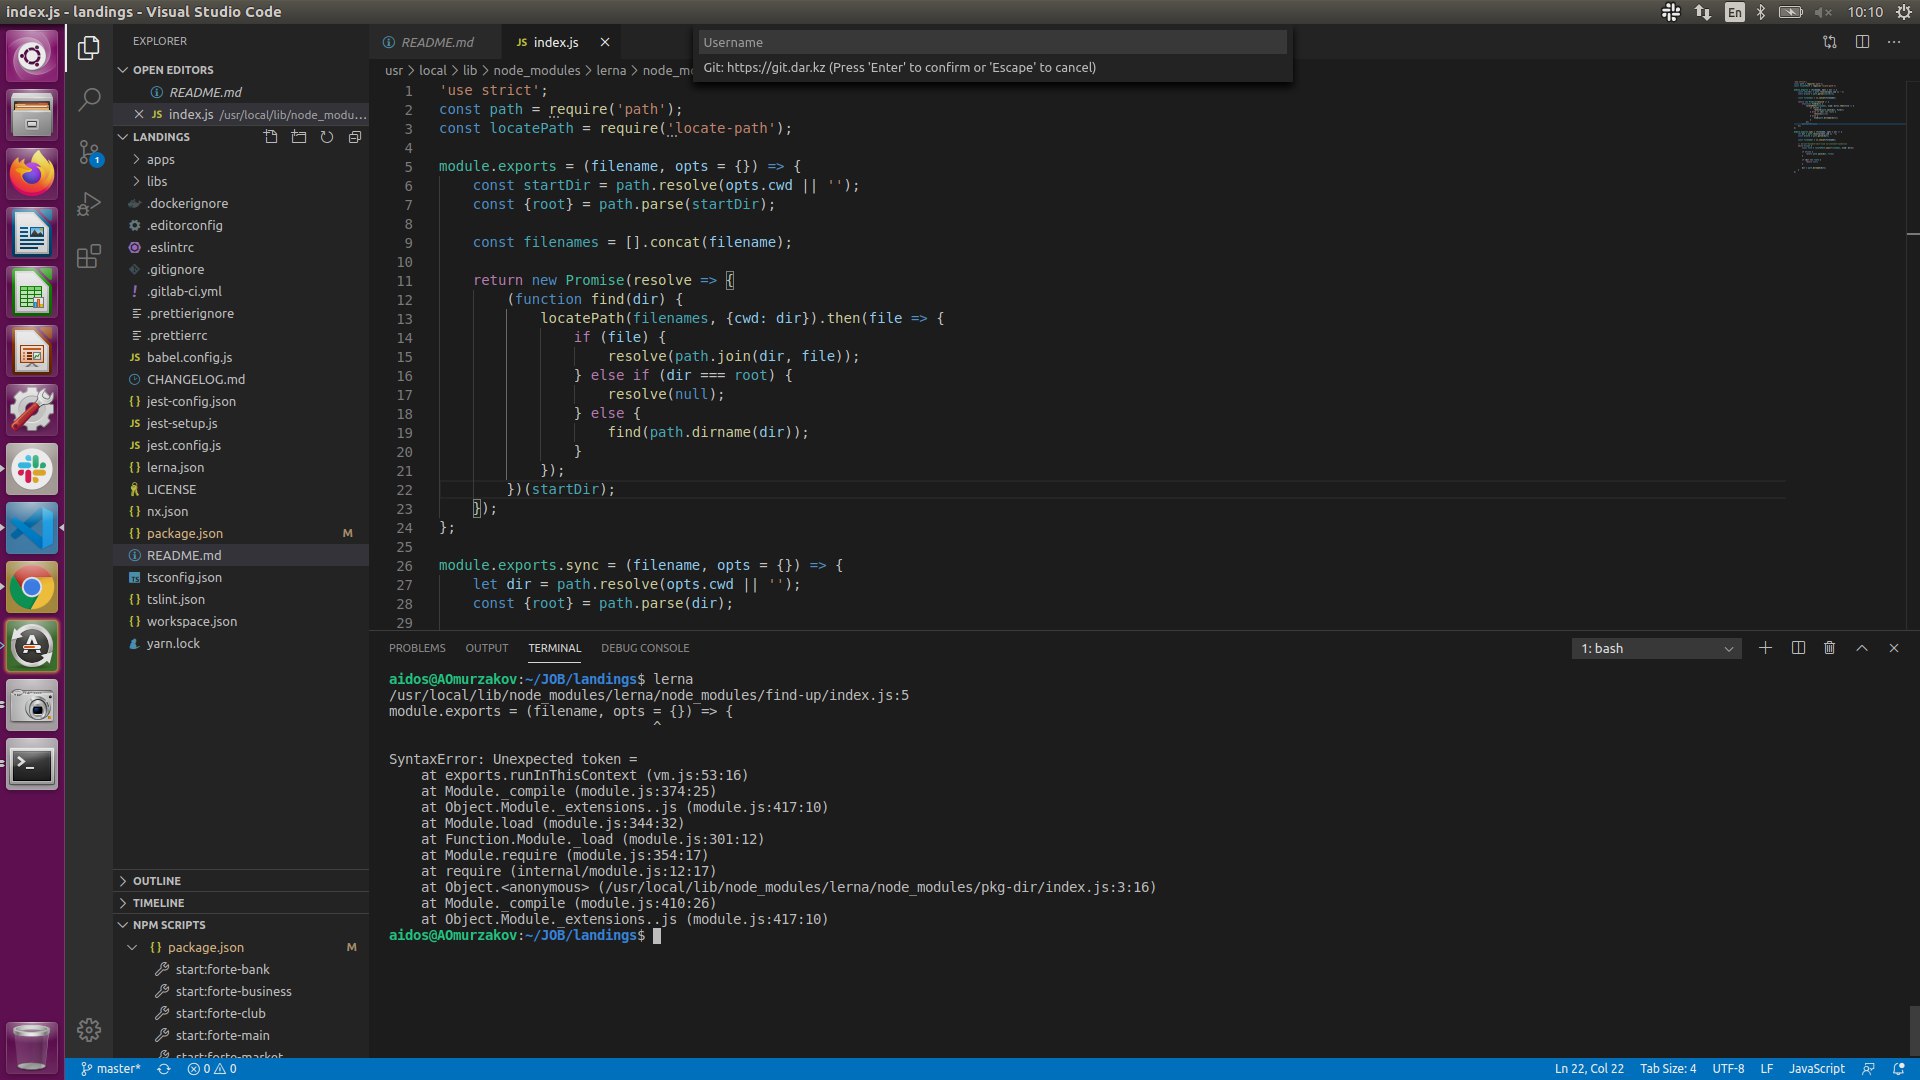Refresh the explorer file tree

coord(327,137)
